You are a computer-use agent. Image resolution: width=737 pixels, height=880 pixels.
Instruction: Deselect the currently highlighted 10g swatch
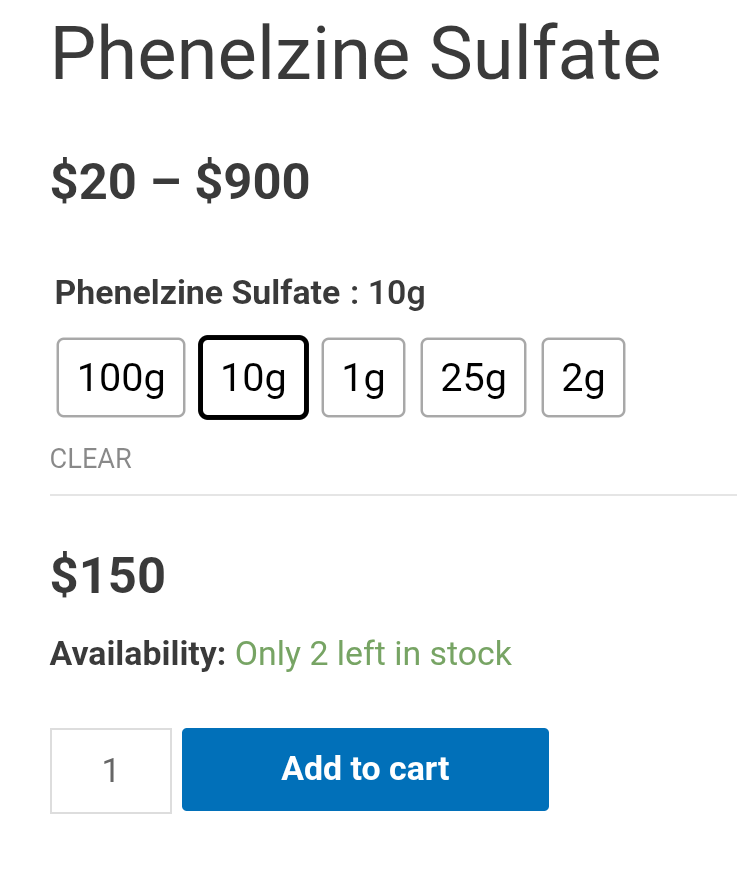pyautogui.click(x=253, y=378)
